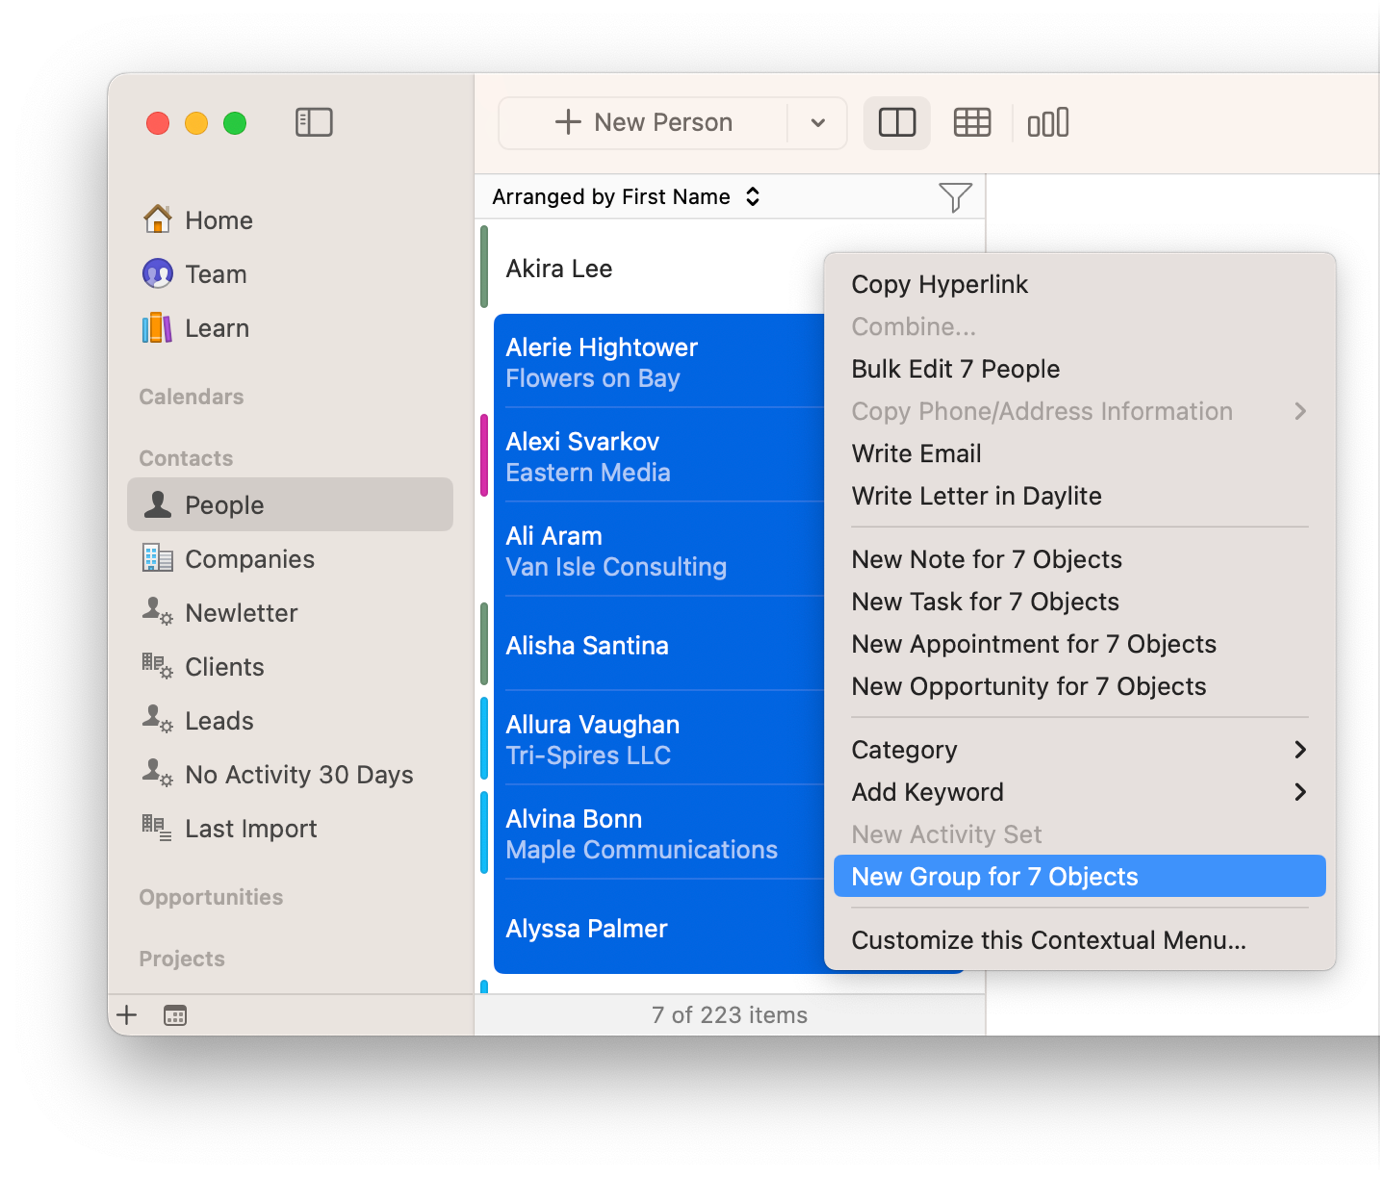The image size is (1400, 1202).
Task: Switch to table view layout
Action: point(971,123)
